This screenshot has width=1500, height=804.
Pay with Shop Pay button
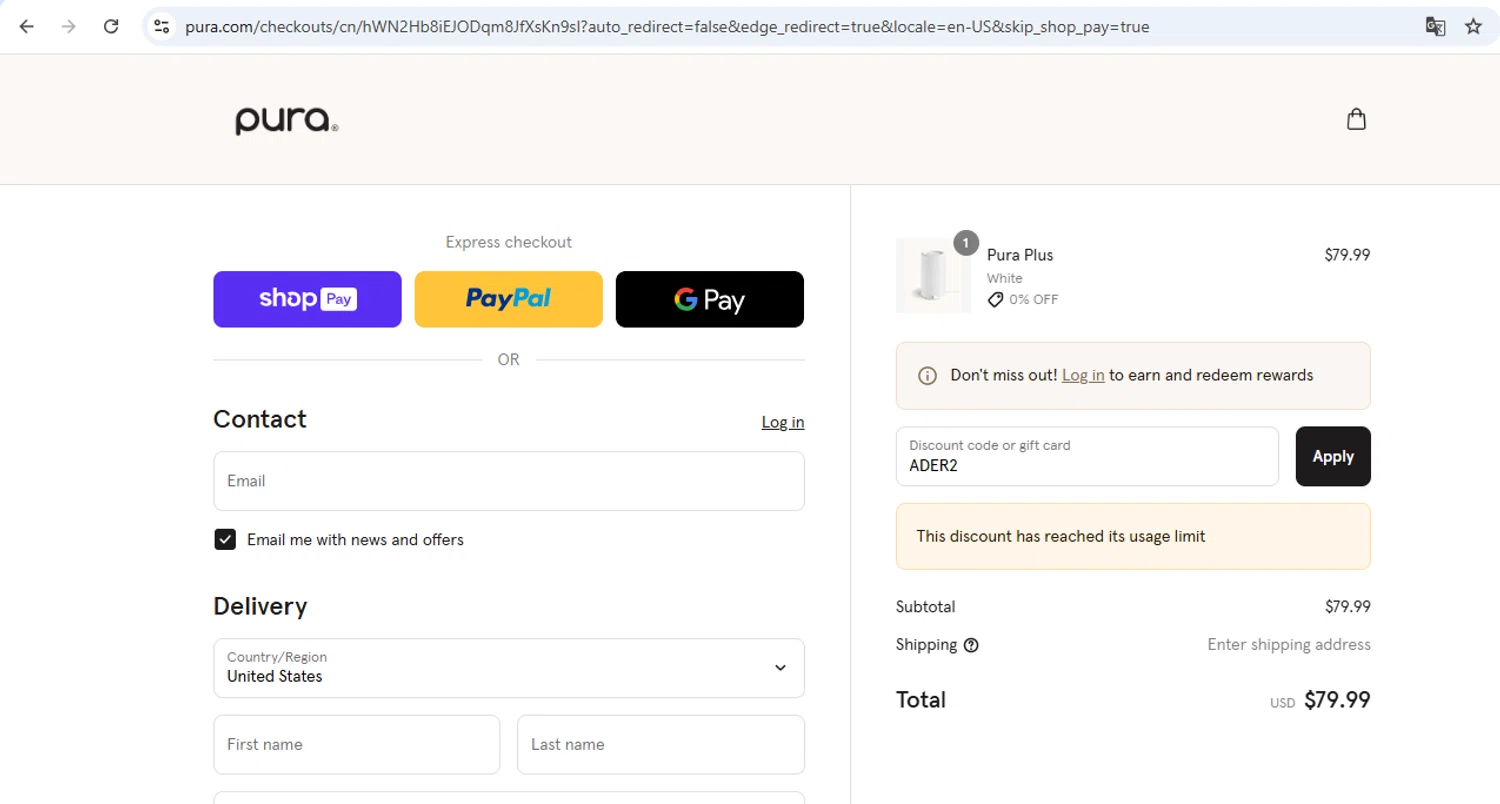click(x=307, y=299)
